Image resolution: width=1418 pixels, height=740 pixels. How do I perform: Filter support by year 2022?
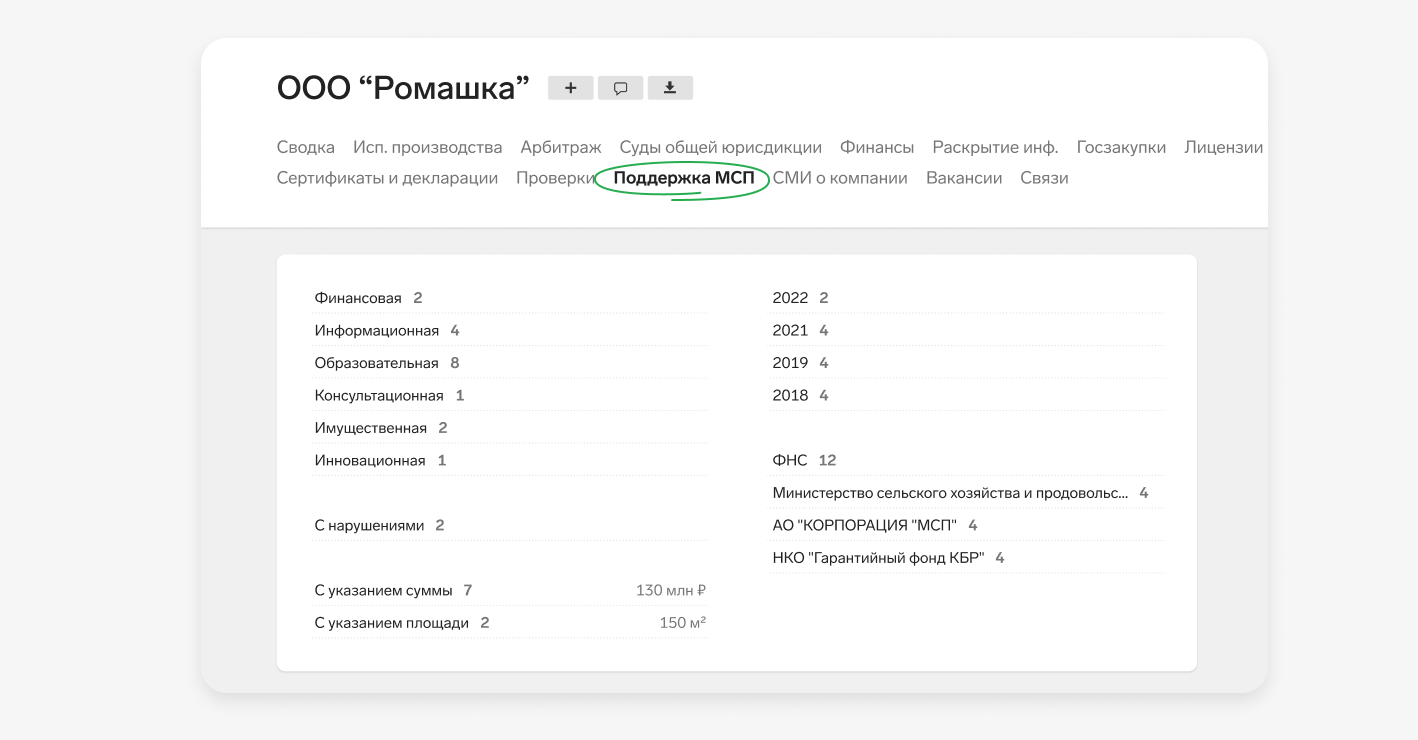click(x=790, y=298)
